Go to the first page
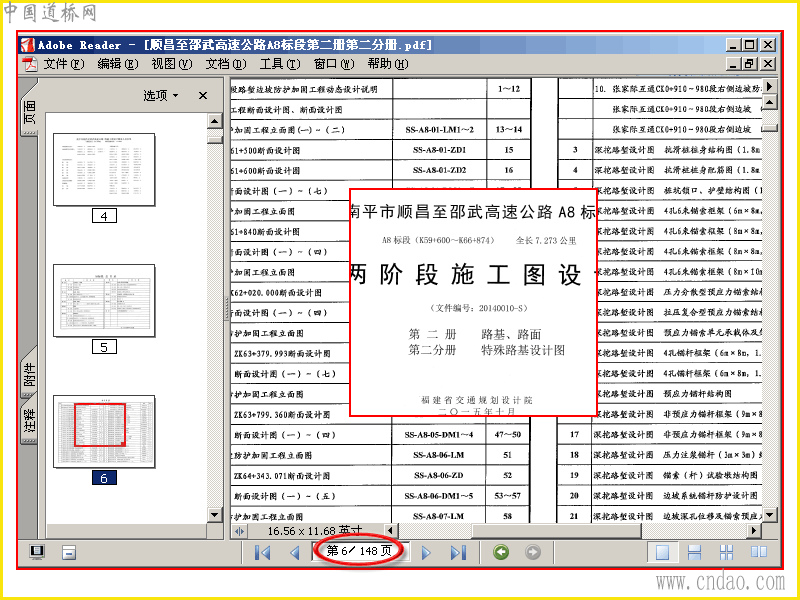Image resolution: width=800 pixels, height=600 pixels. pos(262,552)
